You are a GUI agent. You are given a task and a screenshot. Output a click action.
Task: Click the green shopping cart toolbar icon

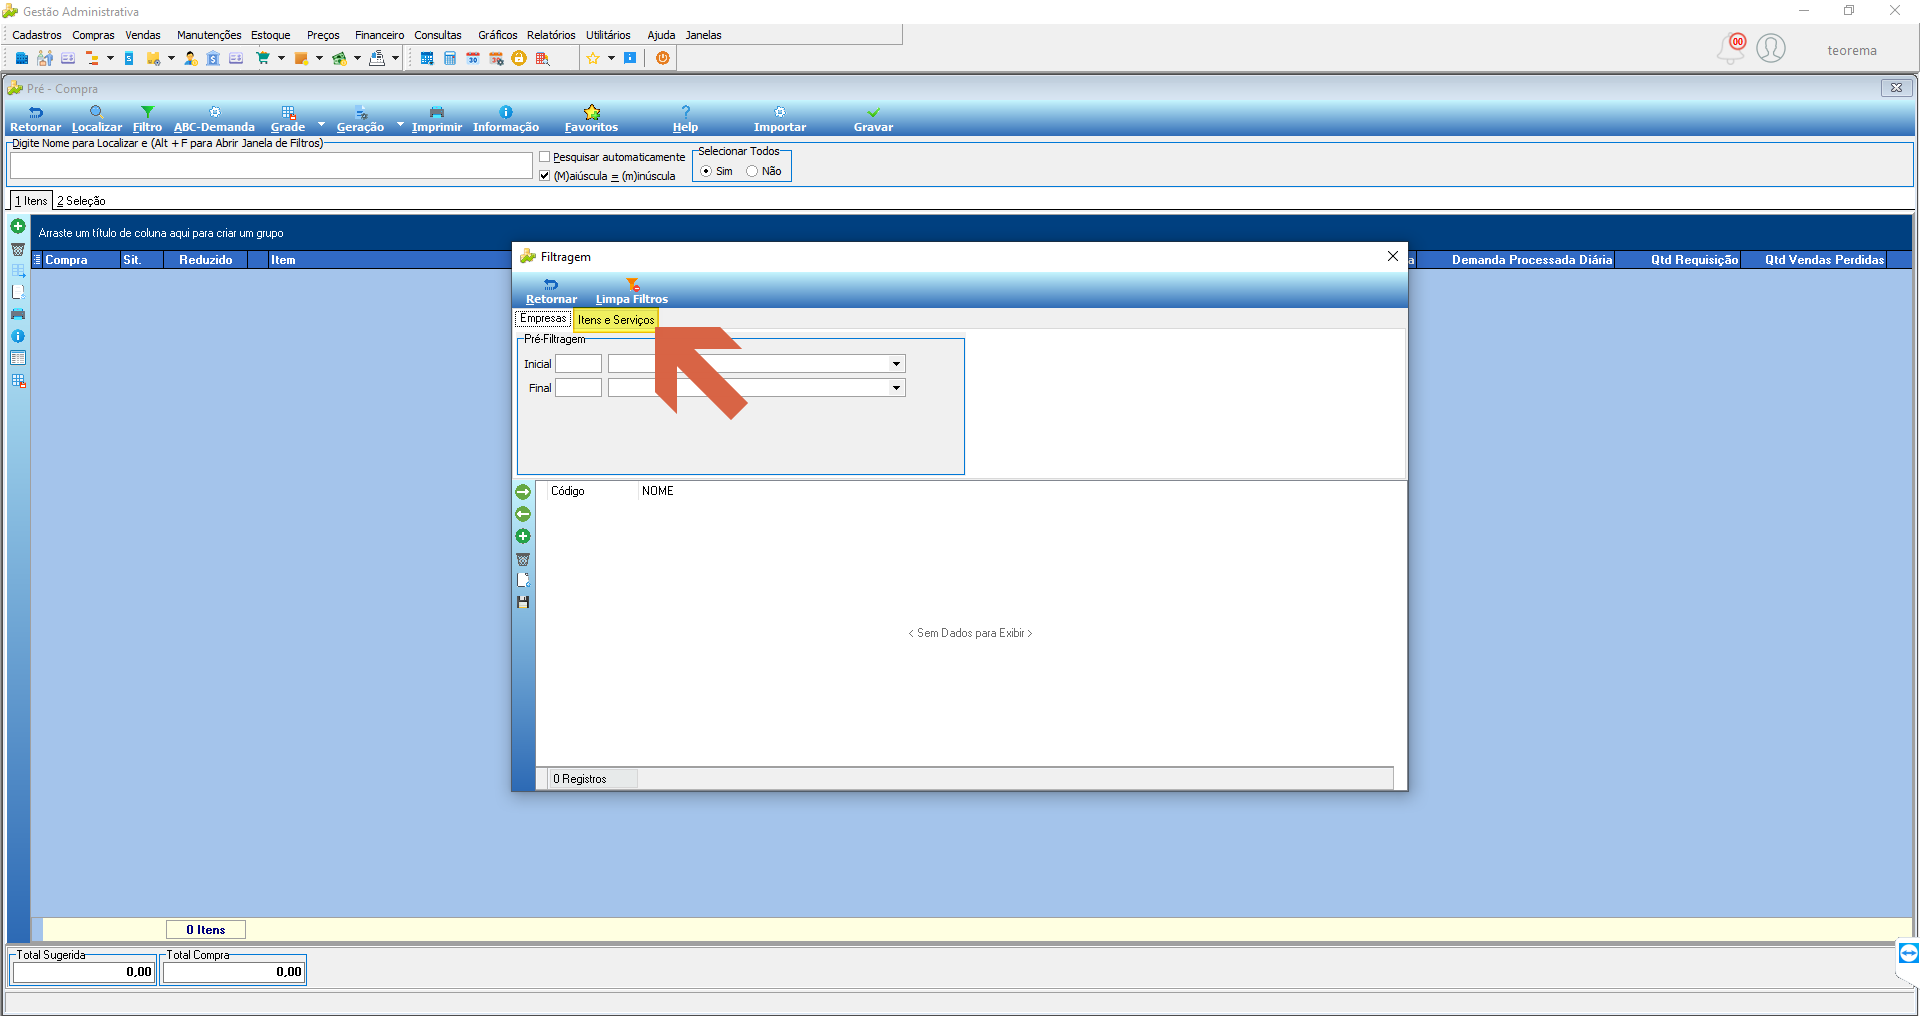click(263, 58)
